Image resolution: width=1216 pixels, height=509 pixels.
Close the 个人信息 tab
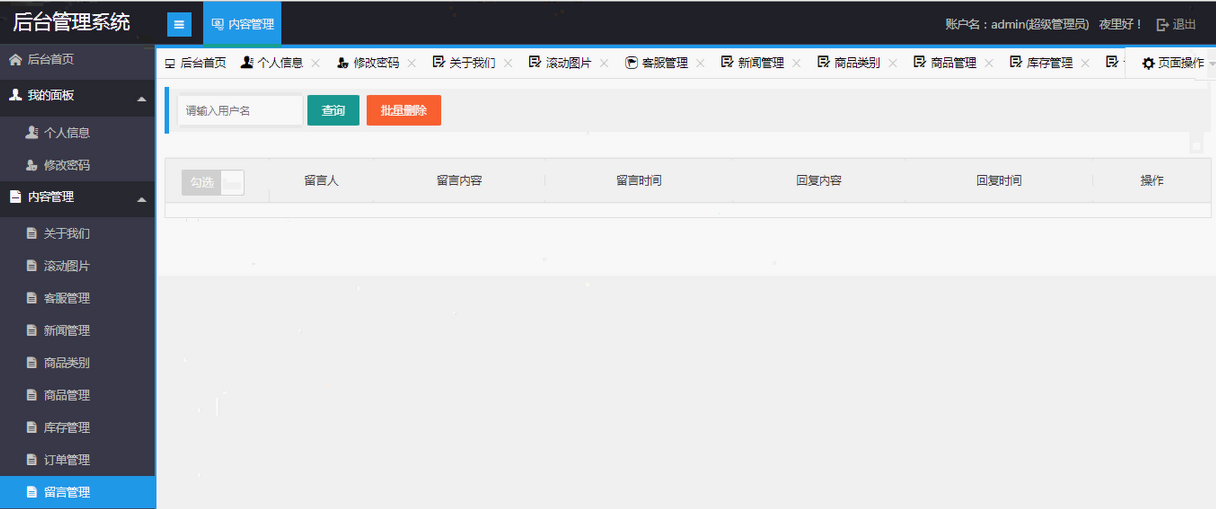pos(316,63)
